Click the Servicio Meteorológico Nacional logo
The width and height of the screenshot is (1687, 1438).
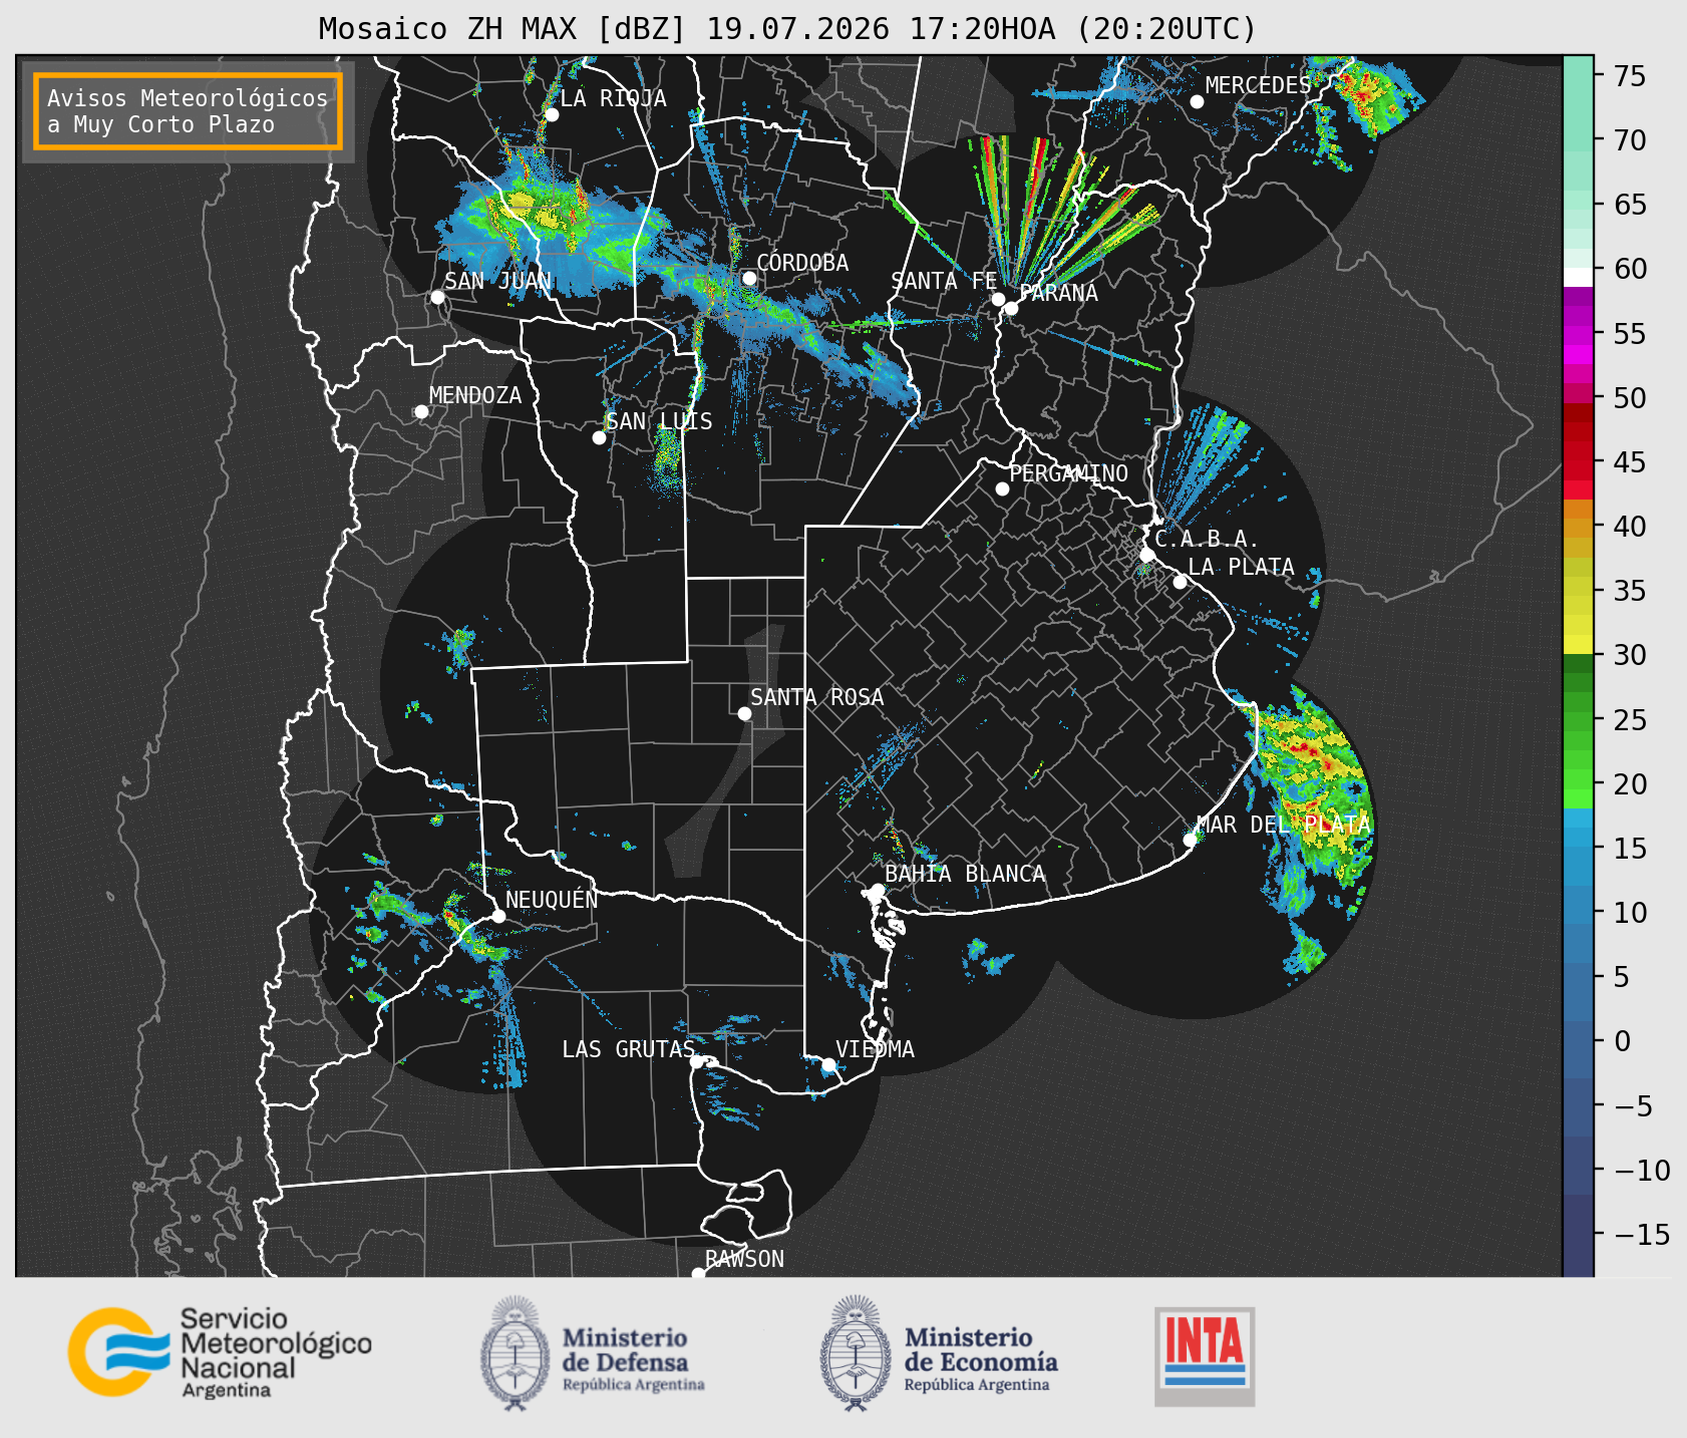pos(220,1352)
